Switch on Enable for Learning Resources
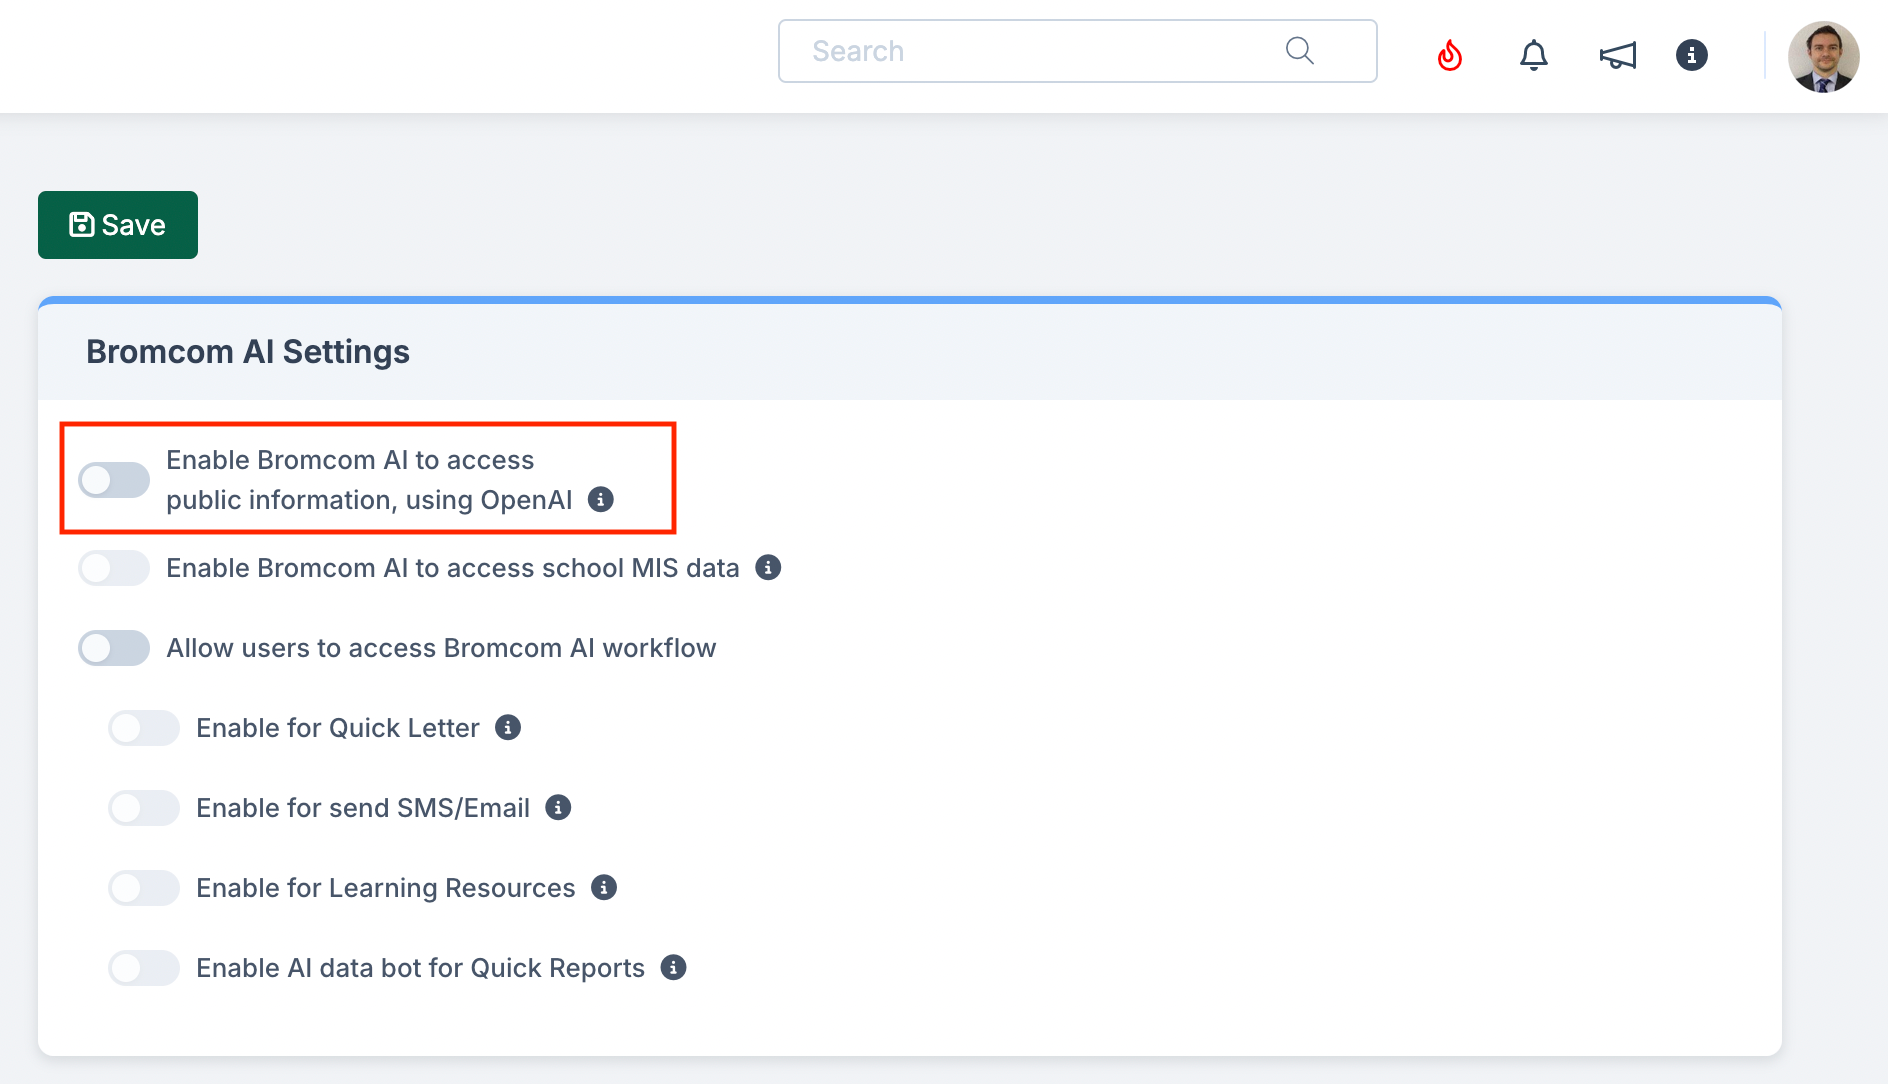Image resolution: width=1888 pixels, height=1084 pixels. click(144, 888)
